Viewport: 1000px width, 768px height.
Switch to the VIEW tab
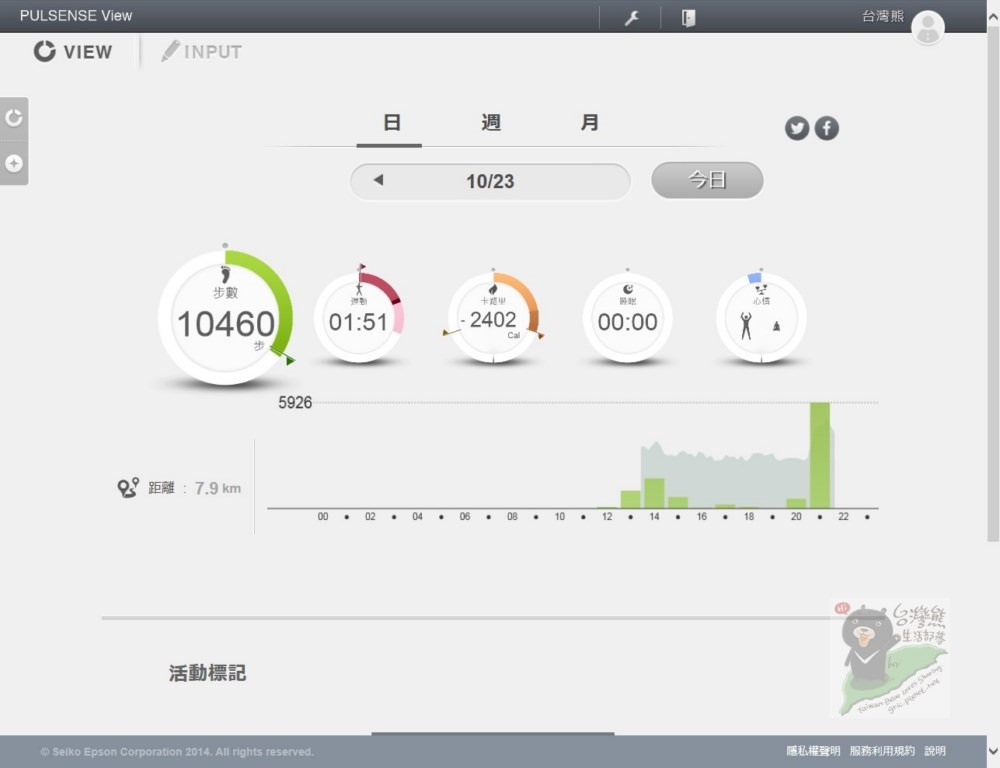(73, 52)
